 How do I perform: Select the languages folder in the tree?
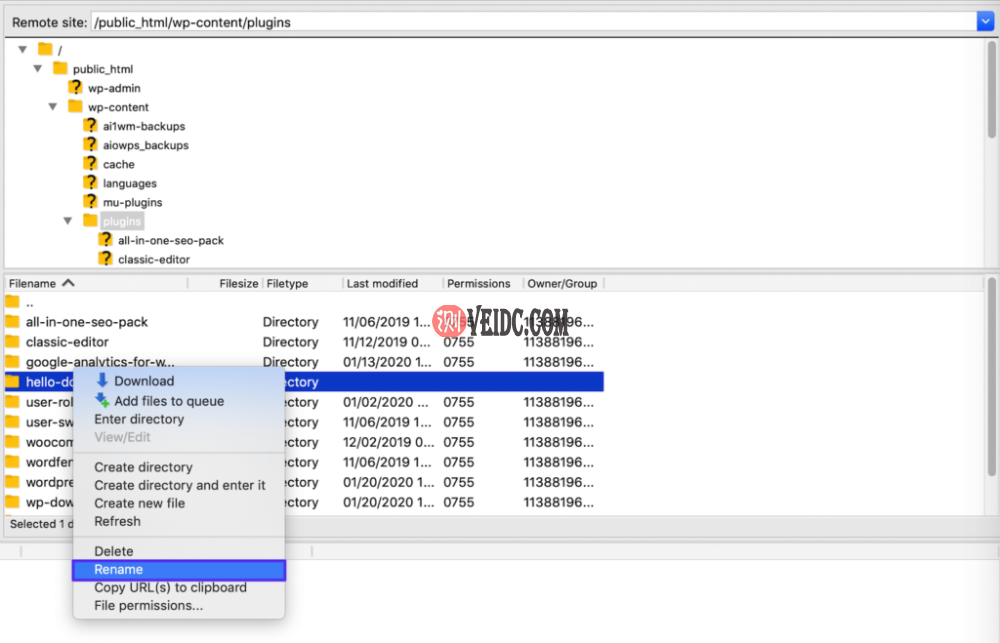click(129, 183)
